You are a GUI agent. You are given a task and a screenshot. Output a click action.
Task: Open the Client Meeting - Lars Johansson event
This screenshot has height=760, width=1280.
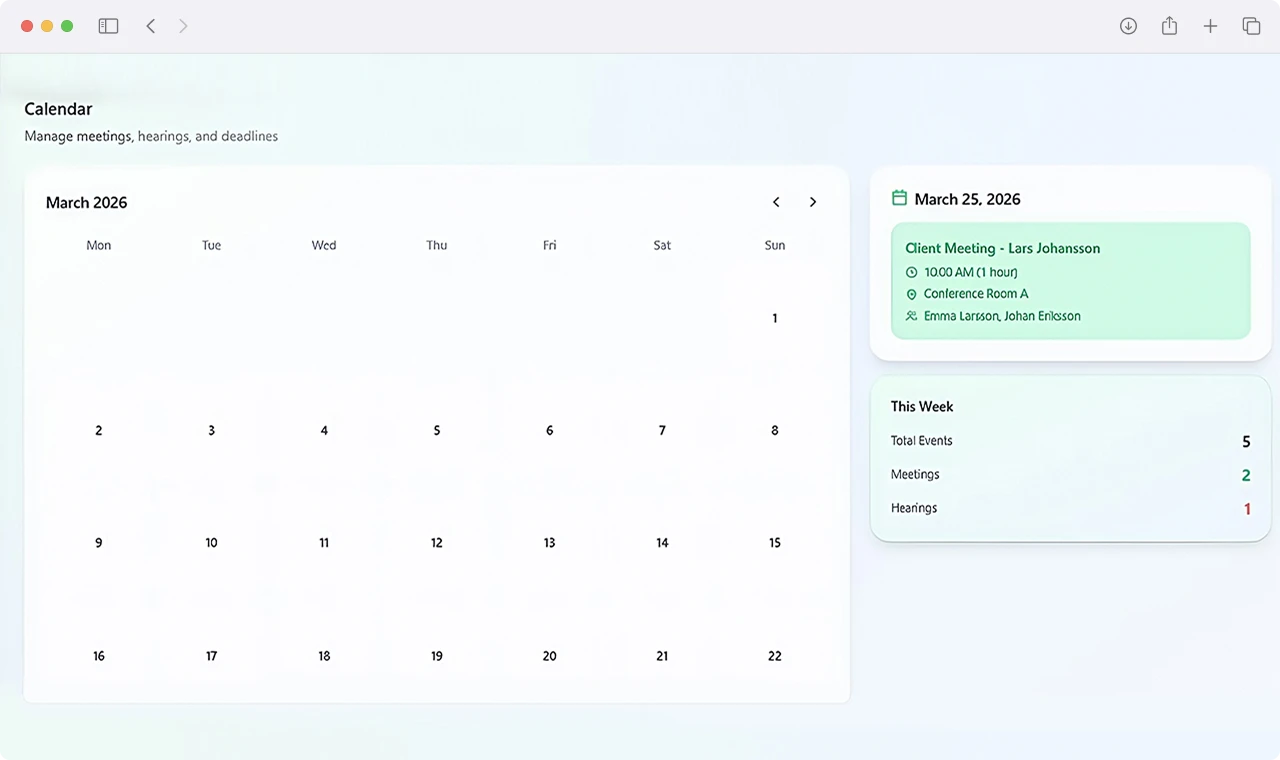pos(1071,281)
